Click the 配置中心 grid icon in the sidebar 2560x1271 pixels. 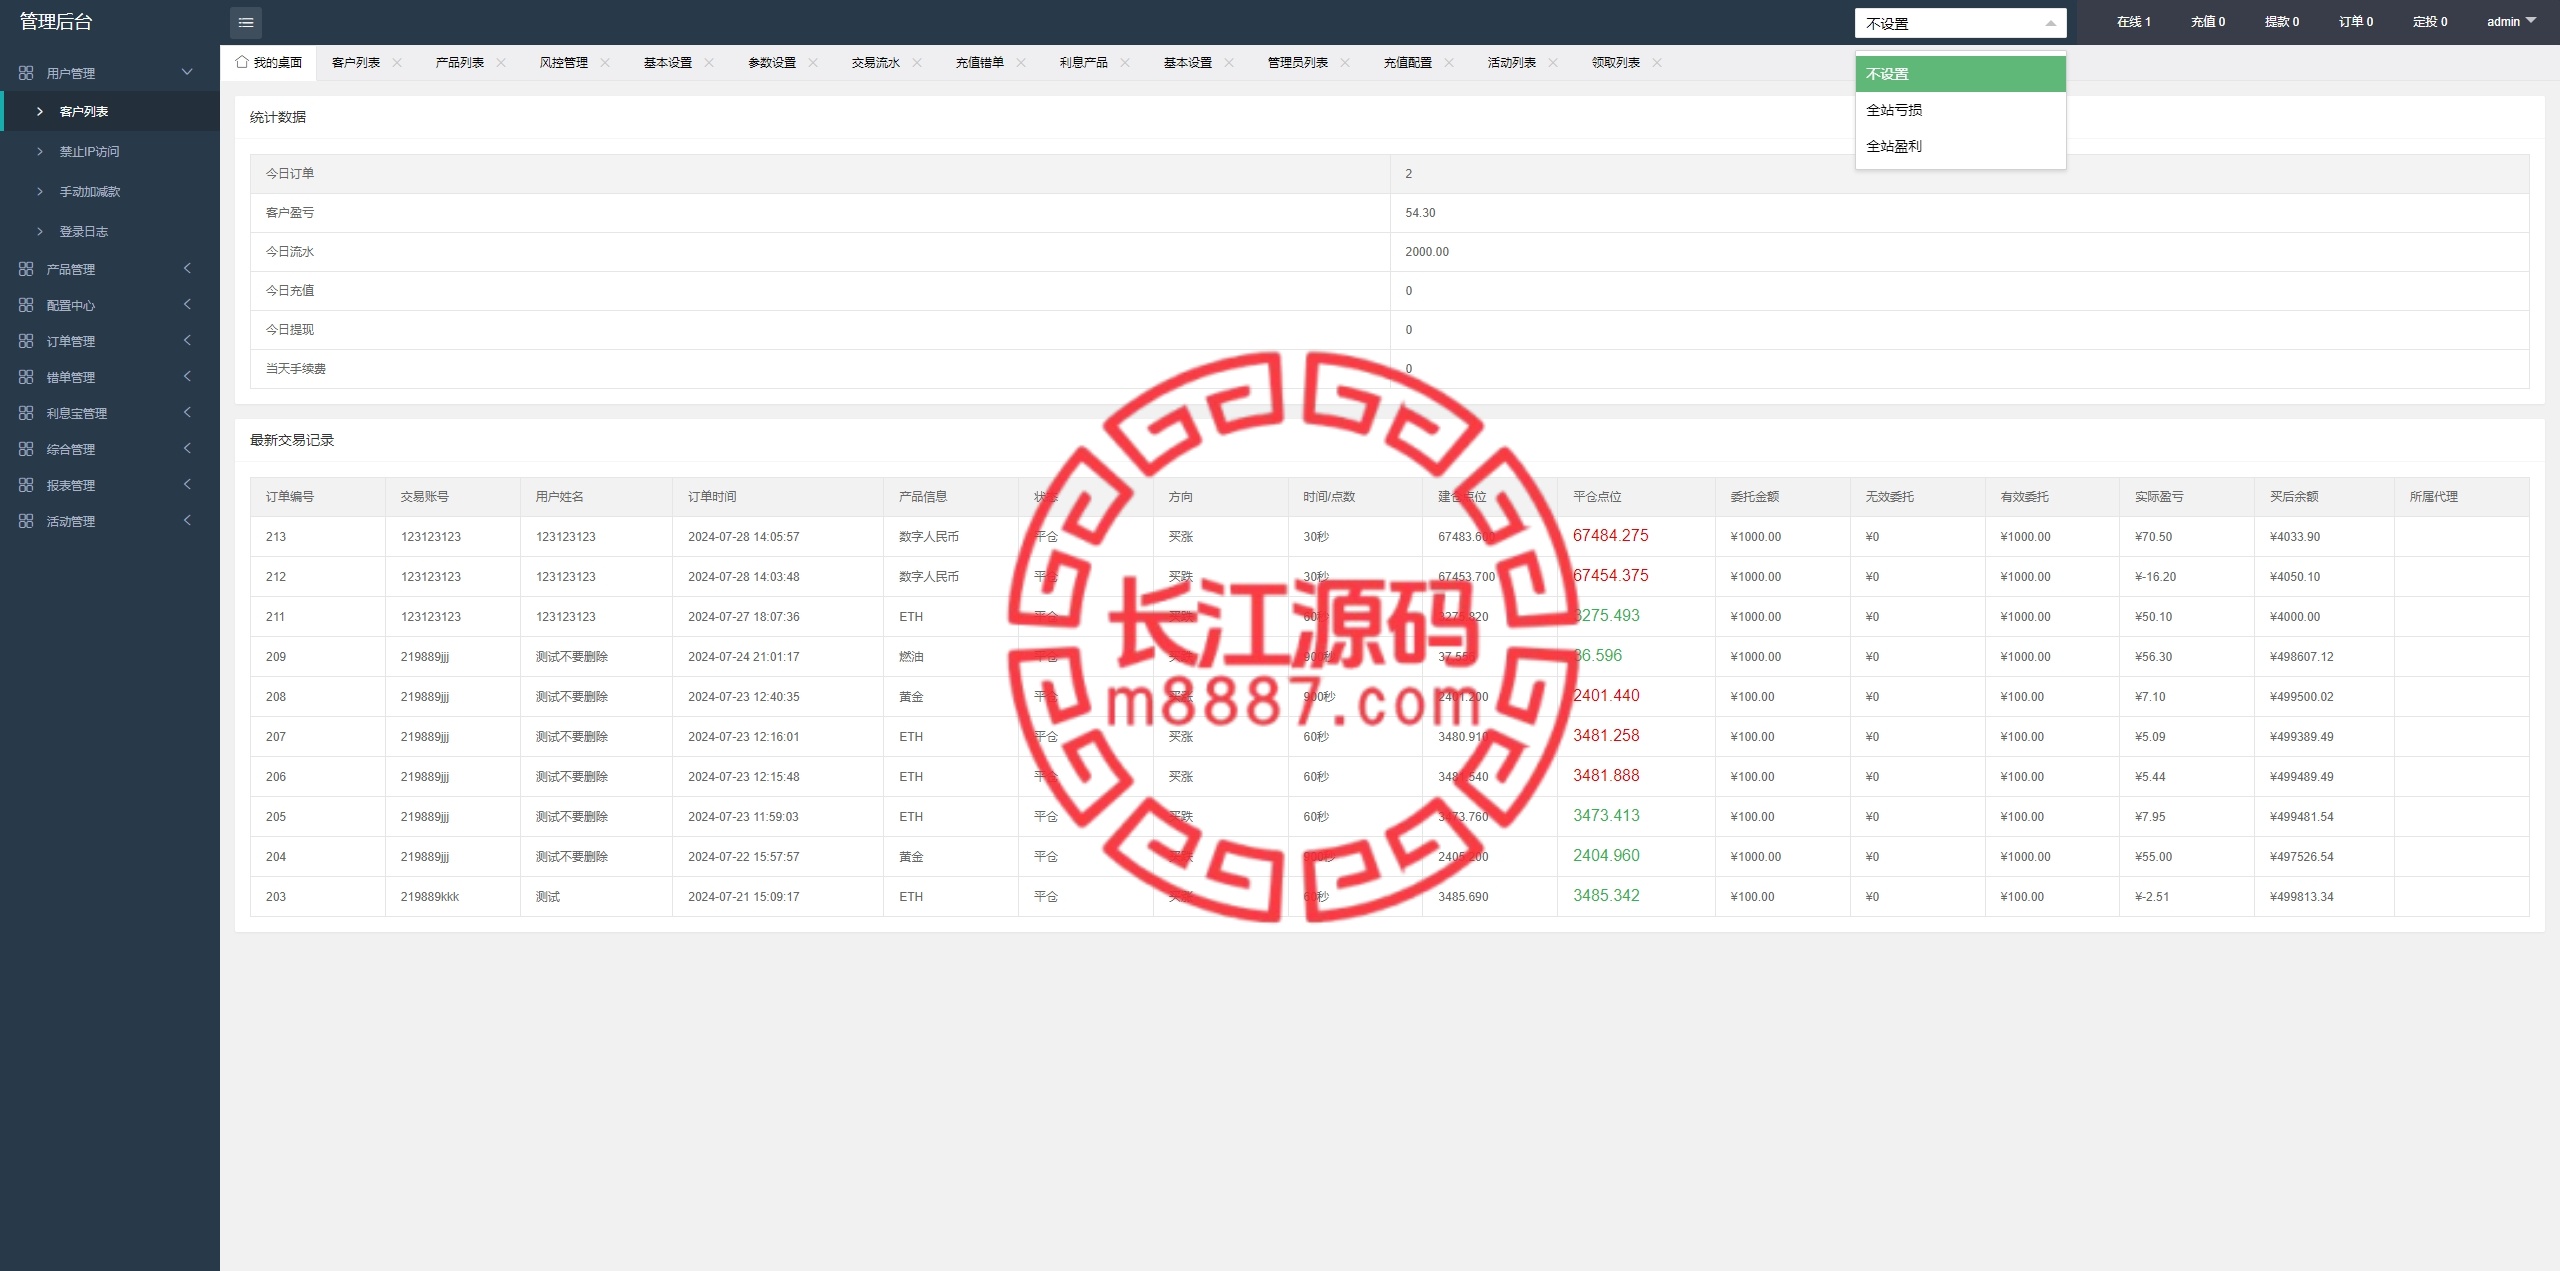[x=26, y=305]
